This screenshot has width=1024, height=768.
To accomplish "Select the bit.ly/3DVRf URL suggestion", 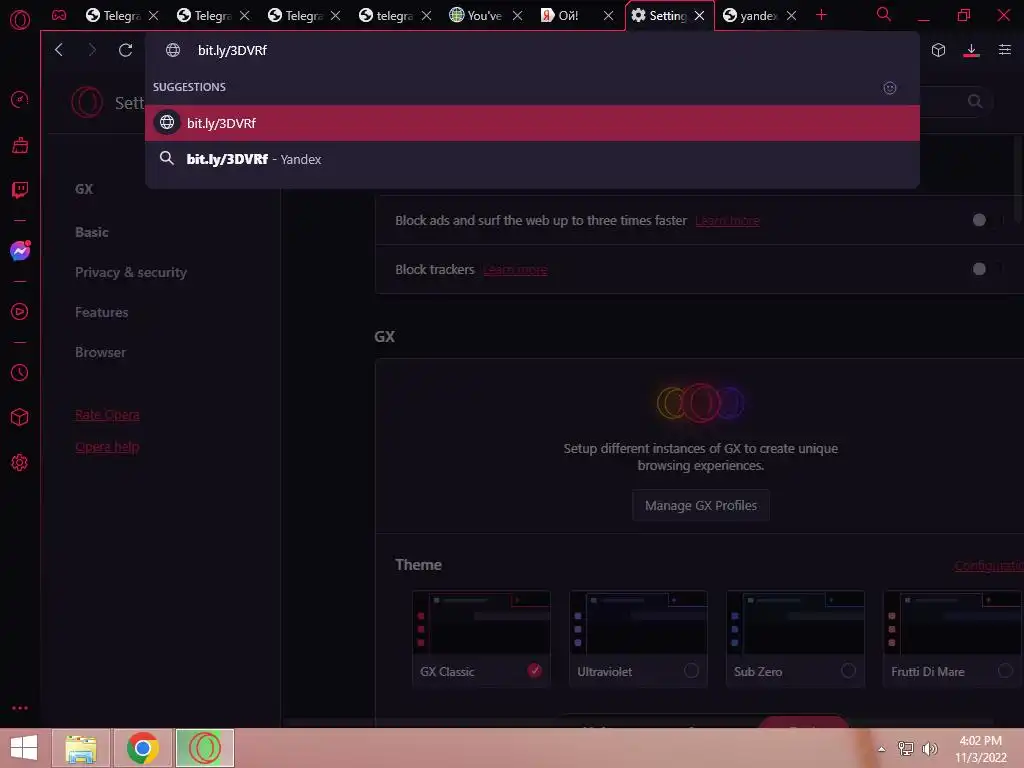I will coord(532,123).
